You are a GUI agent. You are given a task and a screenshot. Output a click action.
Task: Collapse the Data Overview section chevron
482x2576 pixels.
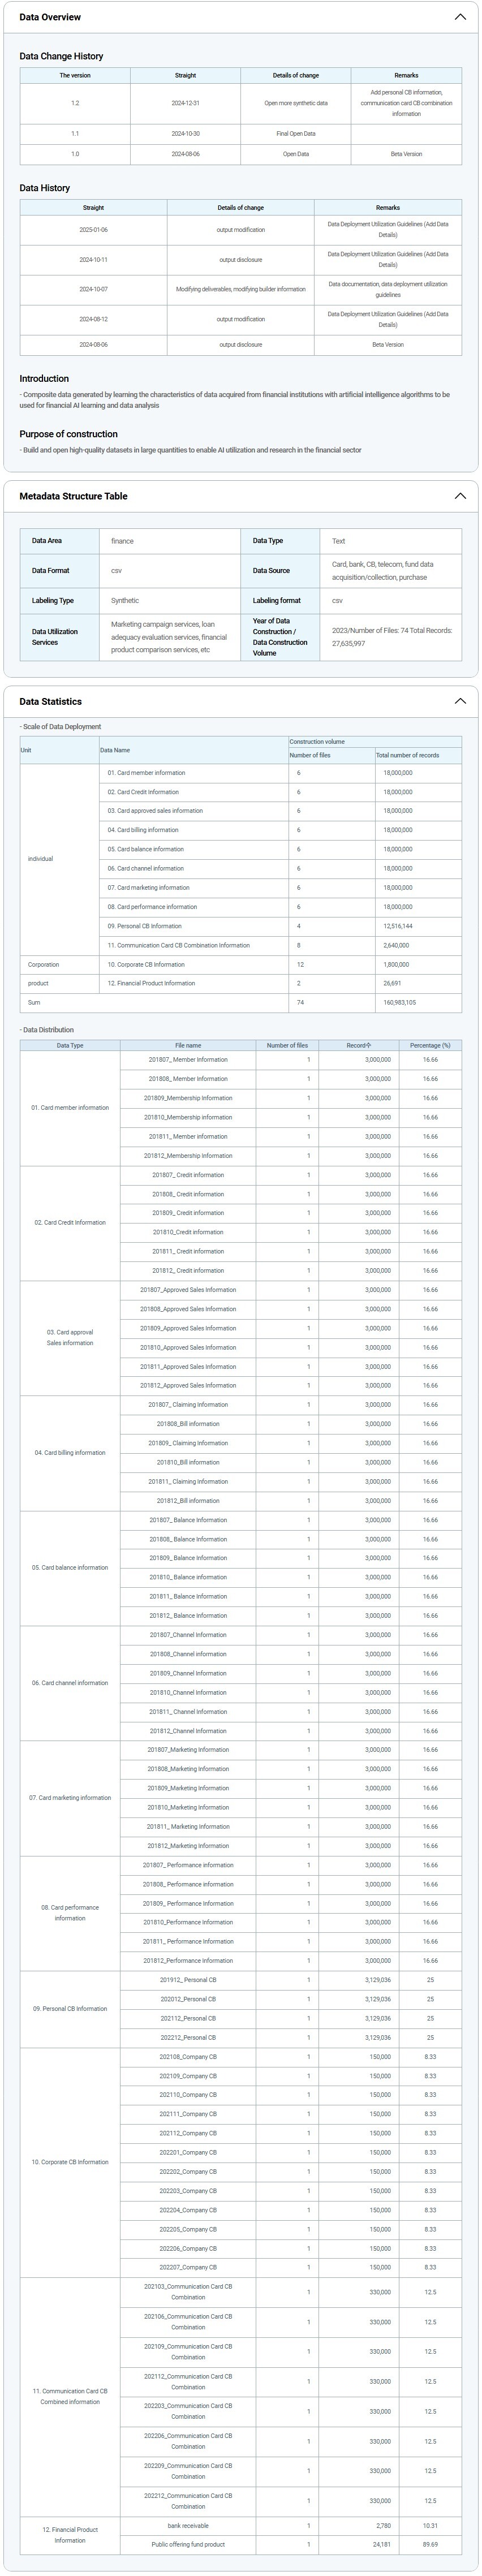(x=460, y=17)
